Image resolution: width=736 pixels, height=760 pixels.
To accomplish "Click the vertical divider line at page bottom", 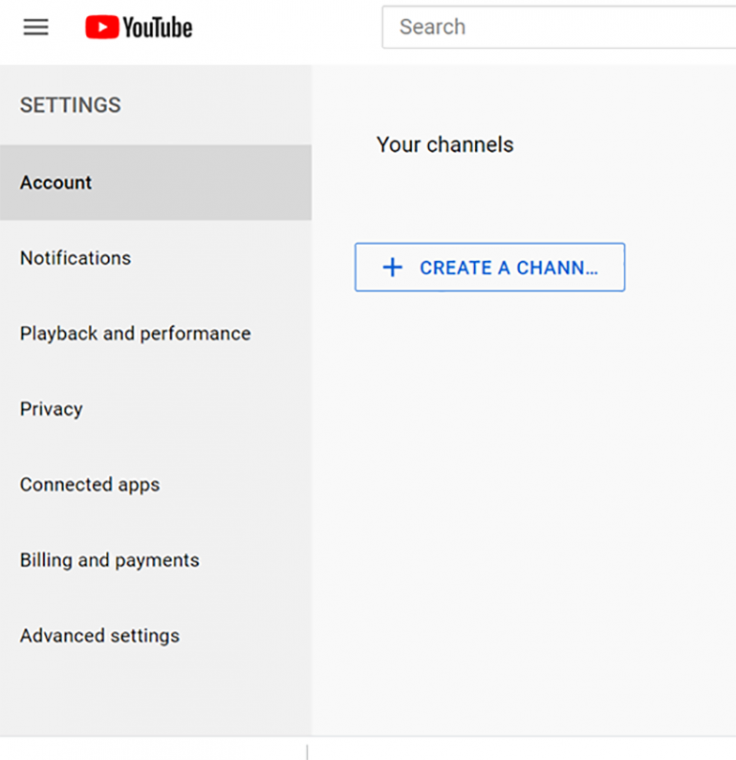I will [307, 752].
